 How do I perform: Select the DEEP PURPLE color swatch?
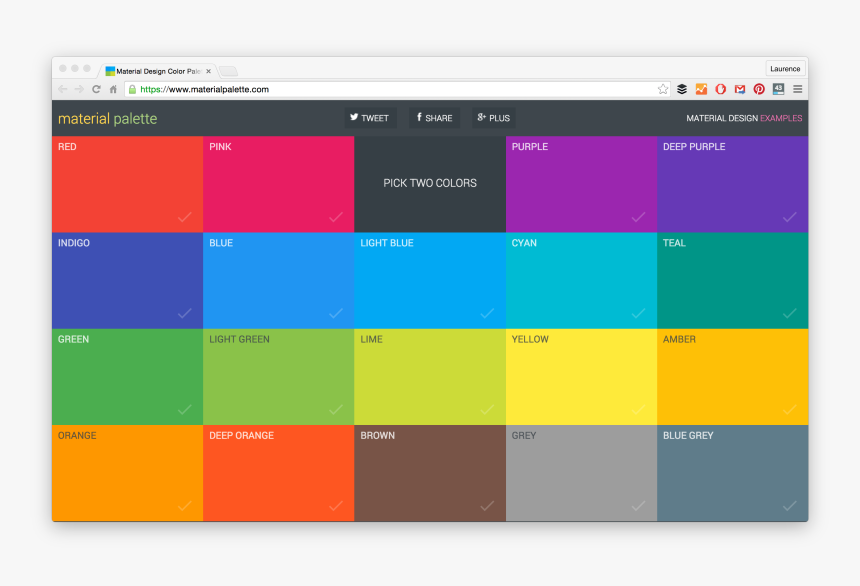732,183
